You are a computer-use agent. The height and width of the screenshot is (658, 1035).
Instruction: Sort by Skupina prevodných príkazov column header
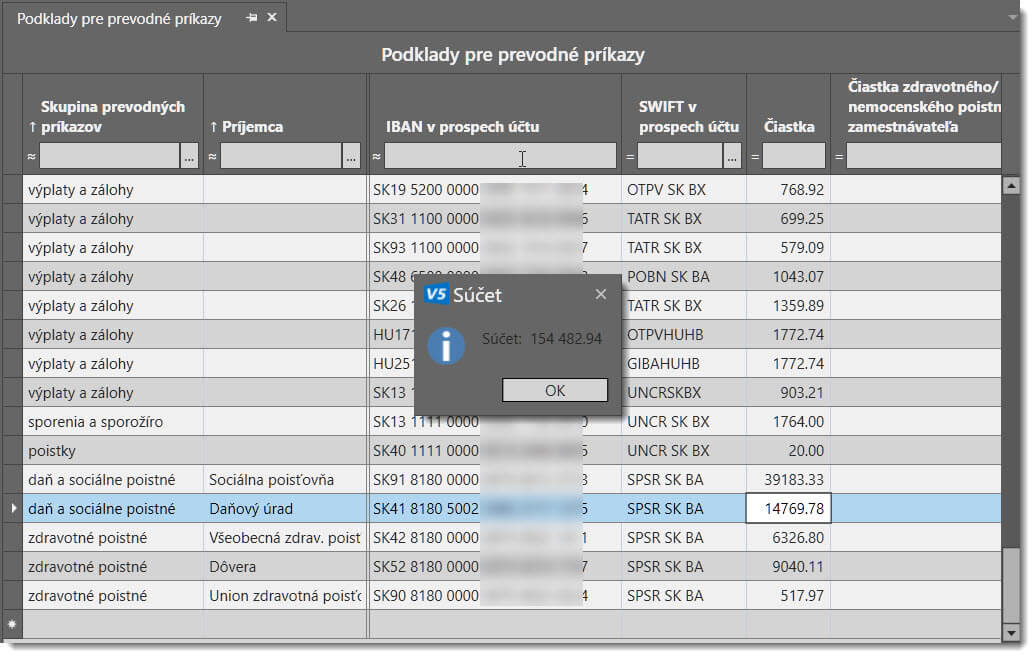(112, 116)
